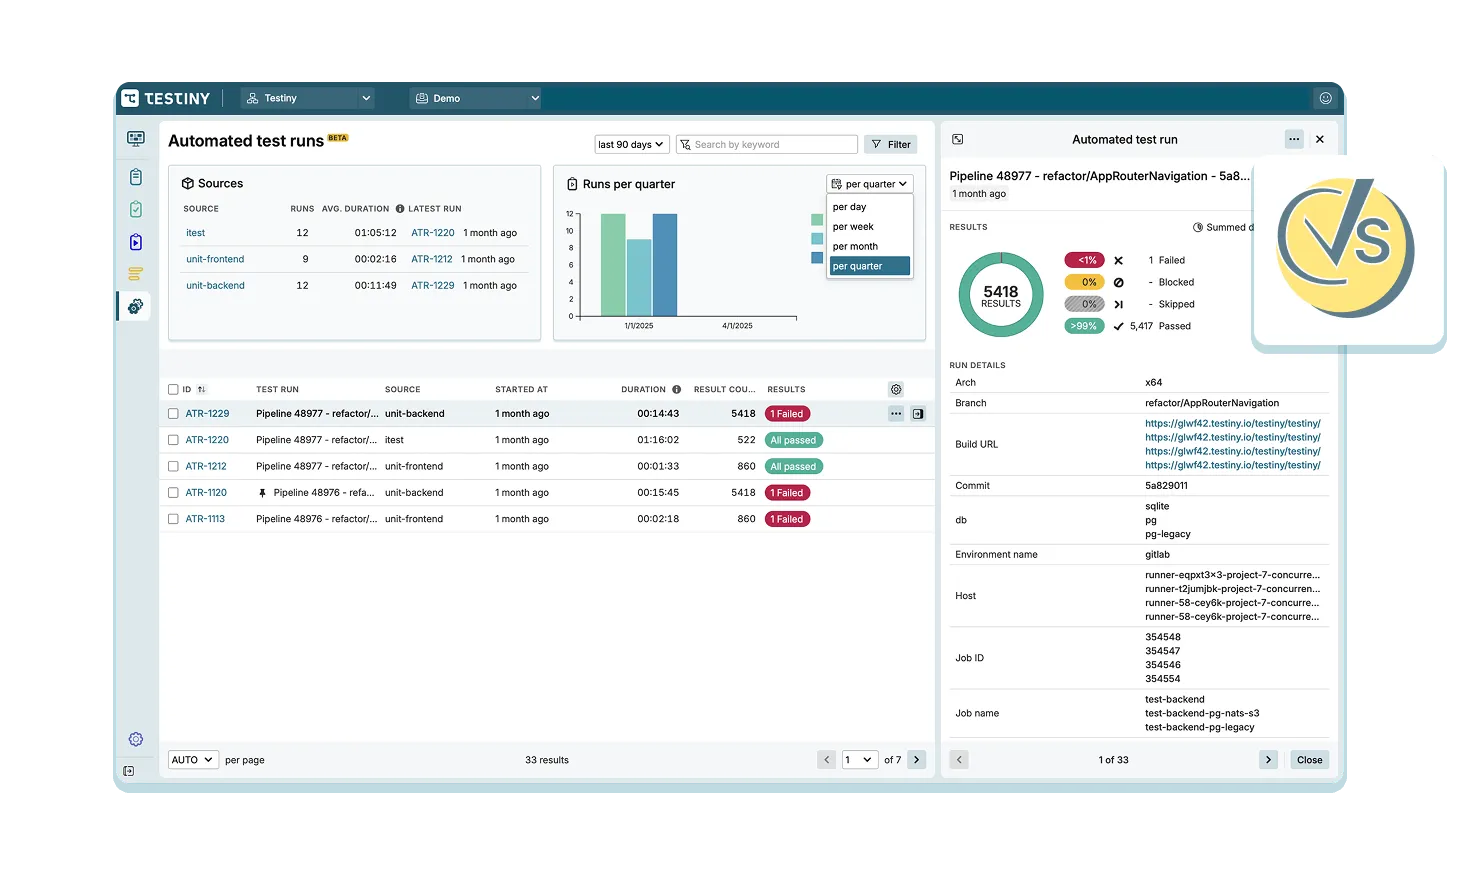Select the checkbox on the ATR-1113 row
The image size is (1460, 873).
click(173, 518)
